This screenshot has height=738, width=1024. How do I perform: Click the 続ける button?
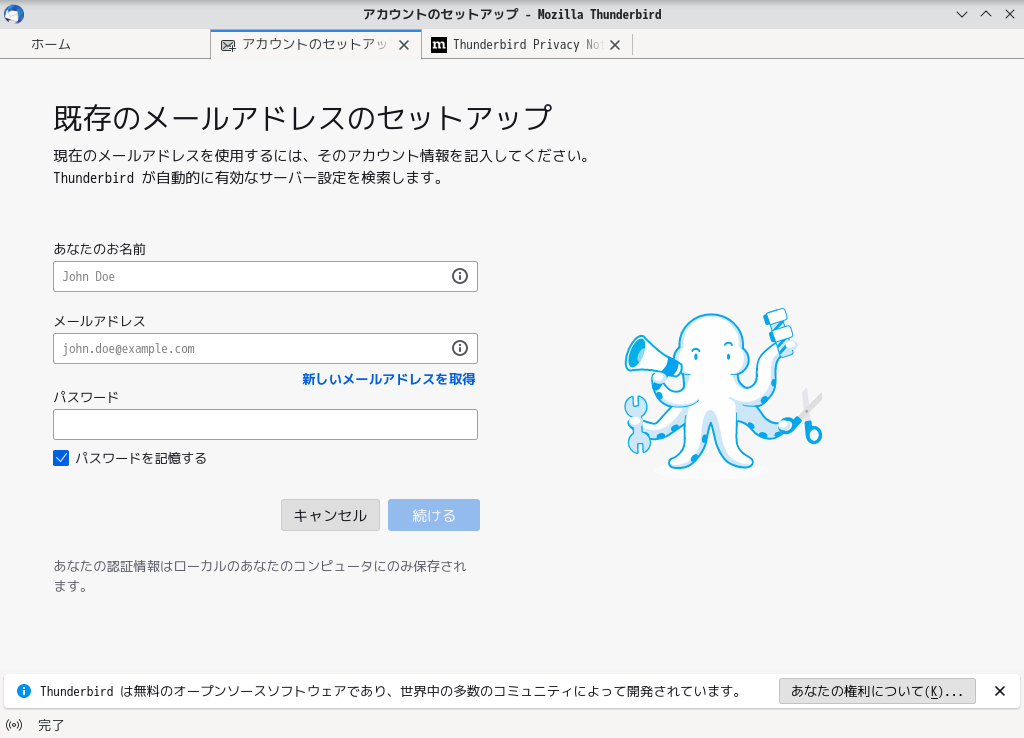coord(434,515)
